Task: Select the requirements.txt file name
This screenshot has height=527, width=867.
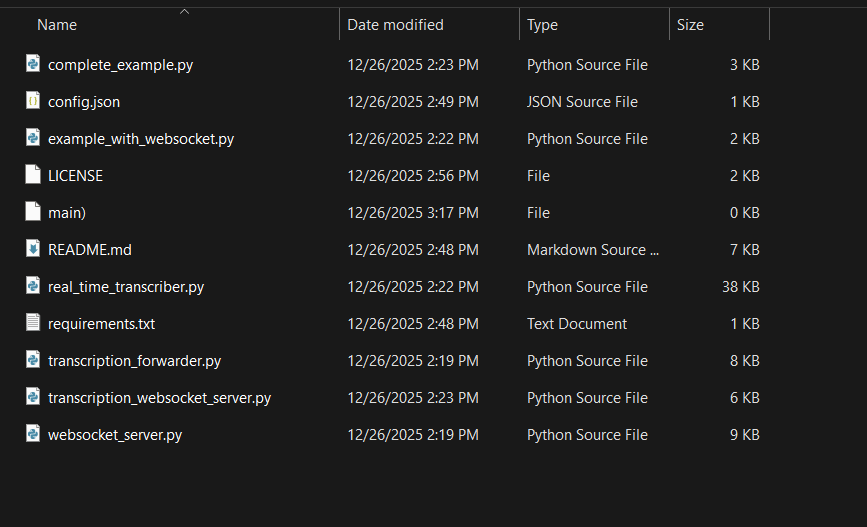Action: 101,324
